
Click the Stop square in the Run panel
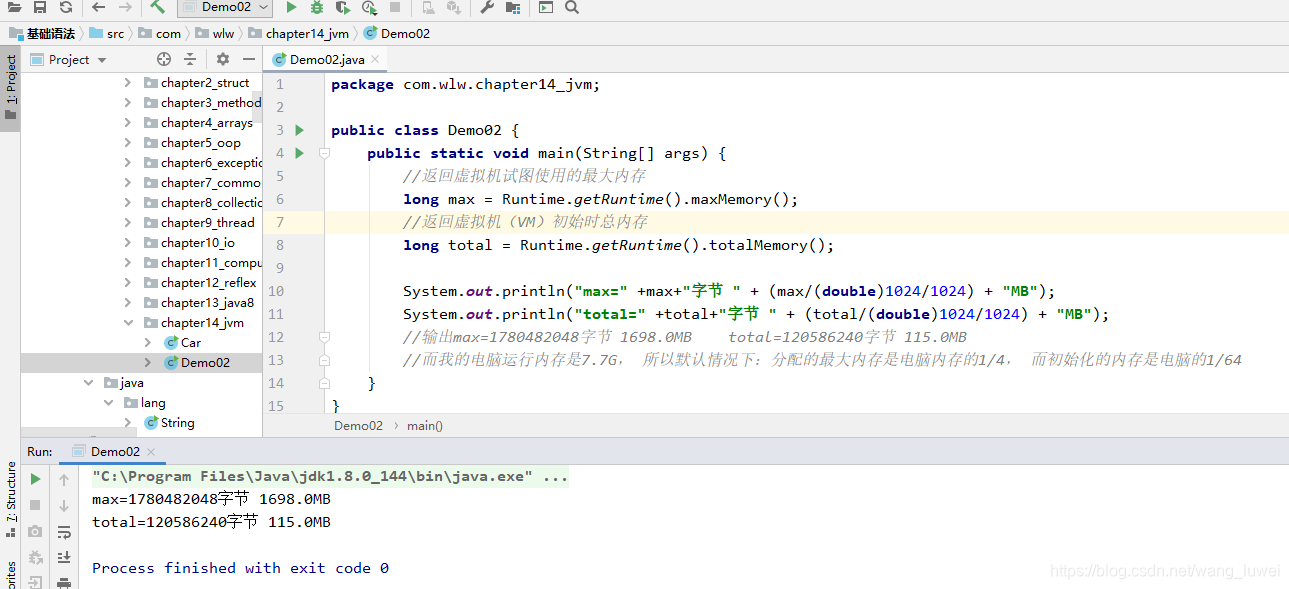tap(36, 505)
